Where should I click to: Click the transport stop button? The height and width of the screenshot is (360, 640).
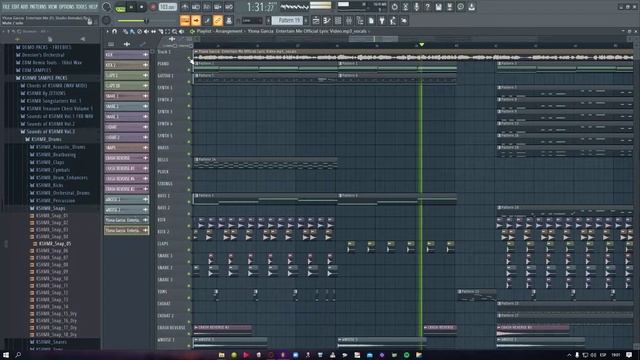(141, 7)
